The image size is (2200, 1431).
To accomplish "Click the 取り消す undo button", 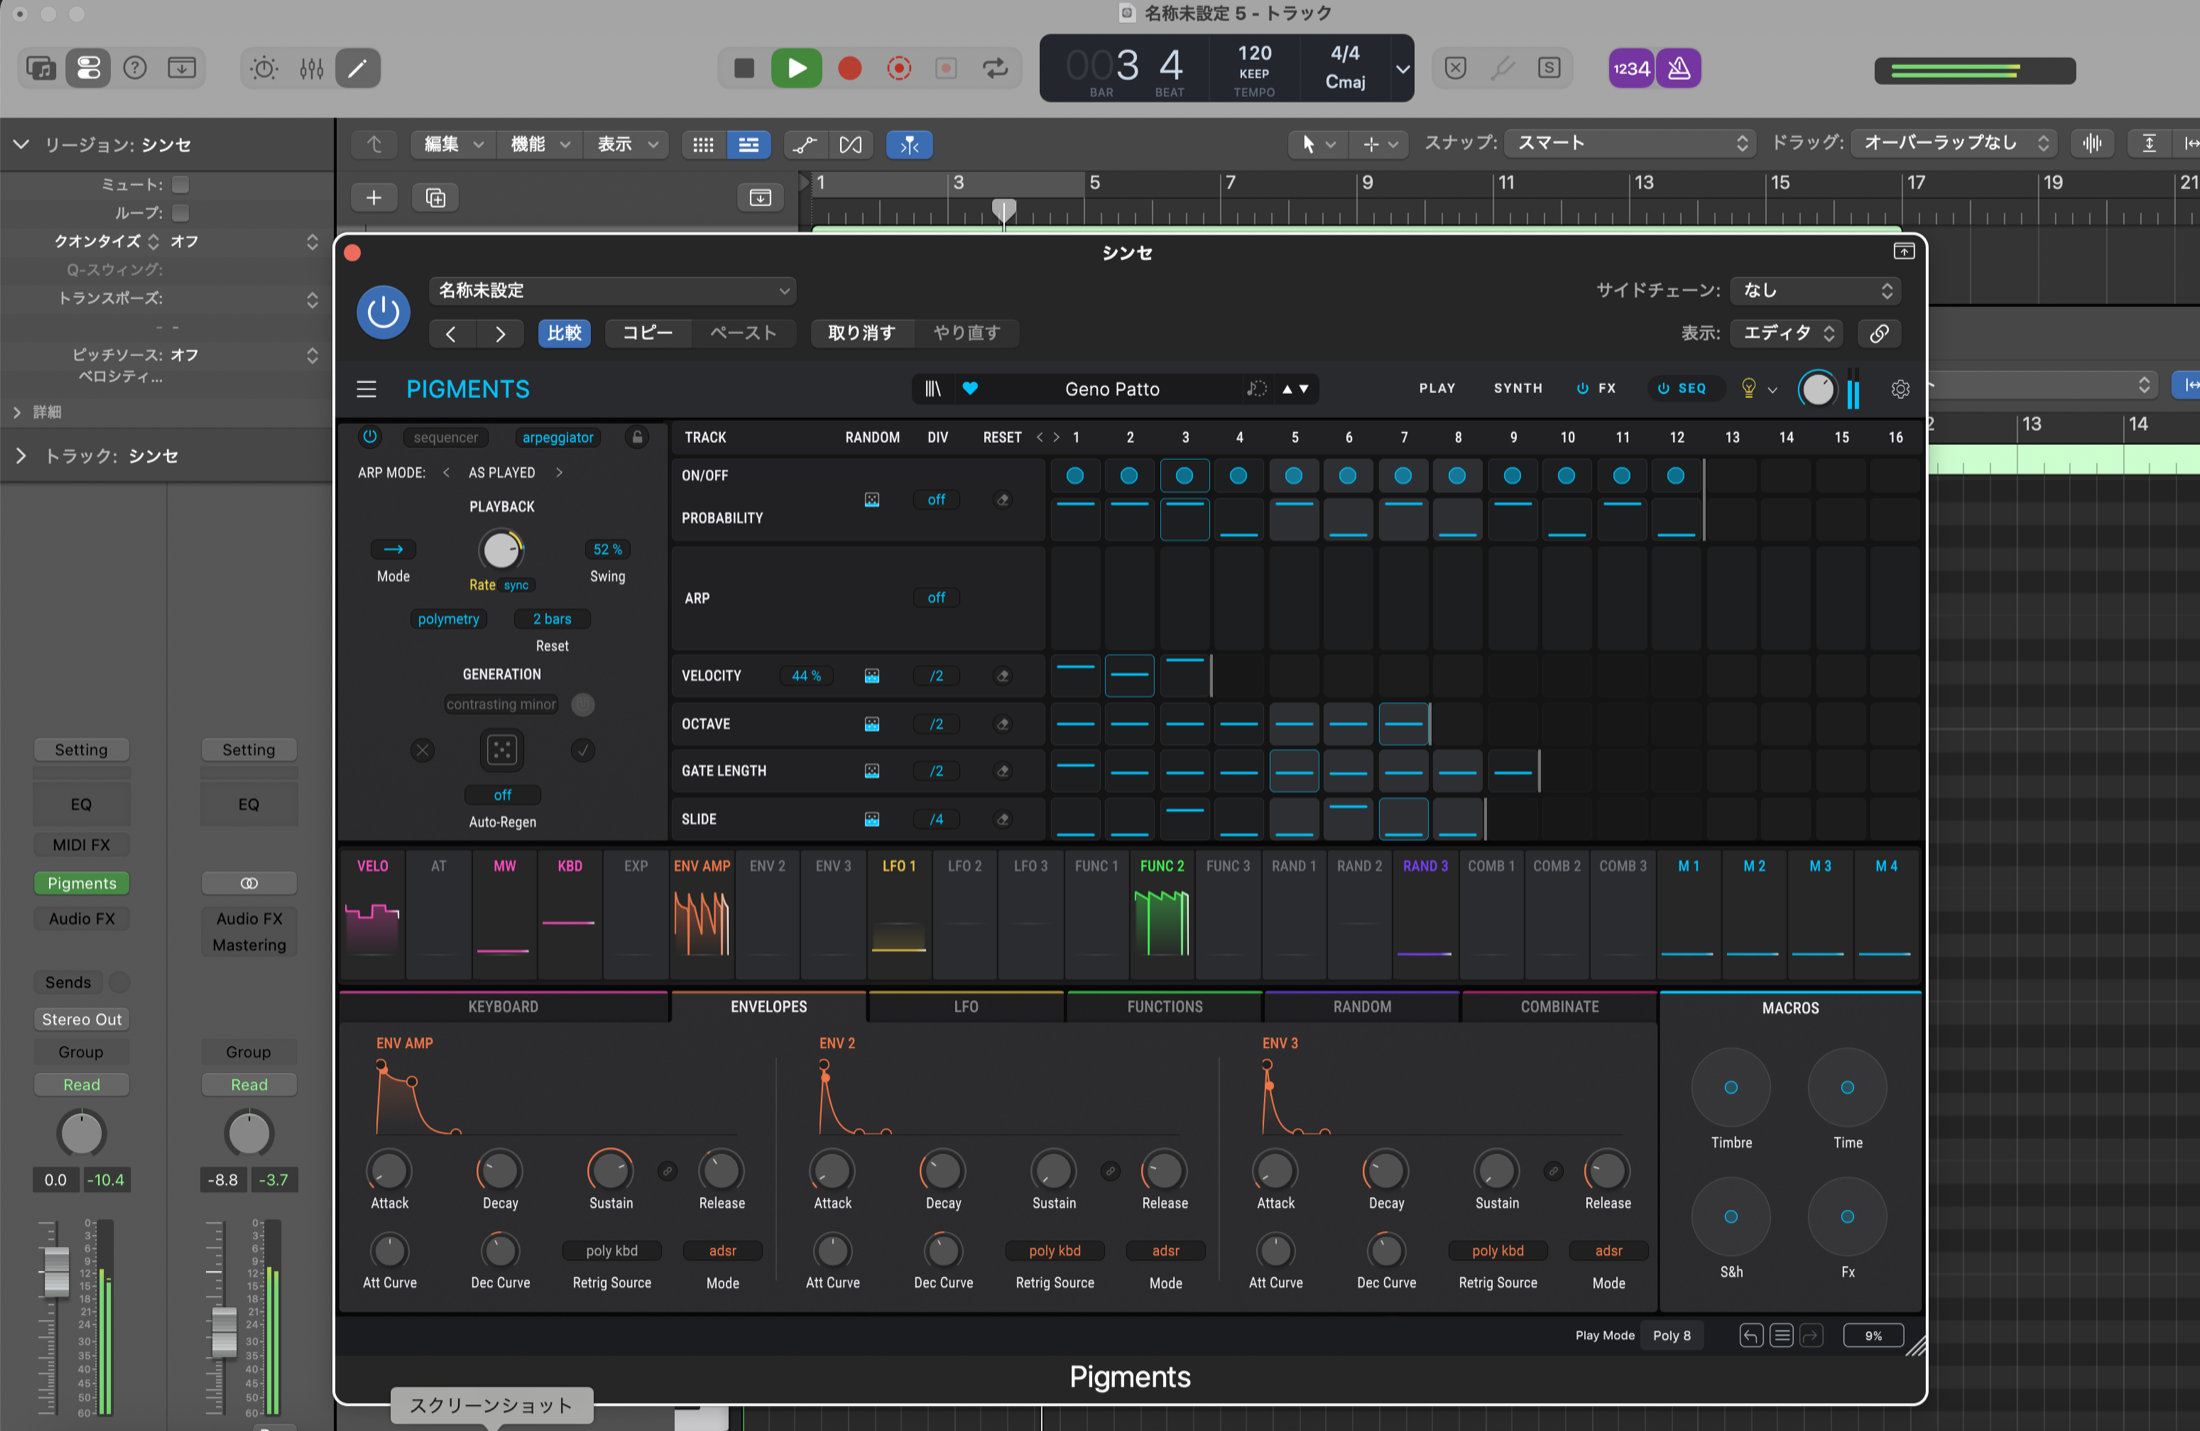I will pos(861,333).
